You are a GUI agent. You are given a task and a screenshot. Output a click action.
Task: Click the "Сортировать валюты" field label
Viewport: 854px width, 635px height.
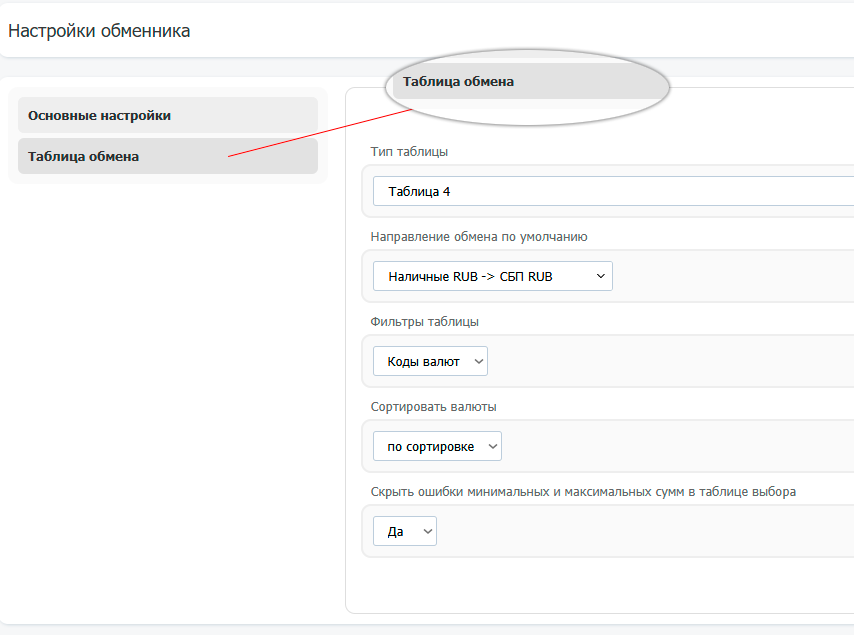click(433, 407)
